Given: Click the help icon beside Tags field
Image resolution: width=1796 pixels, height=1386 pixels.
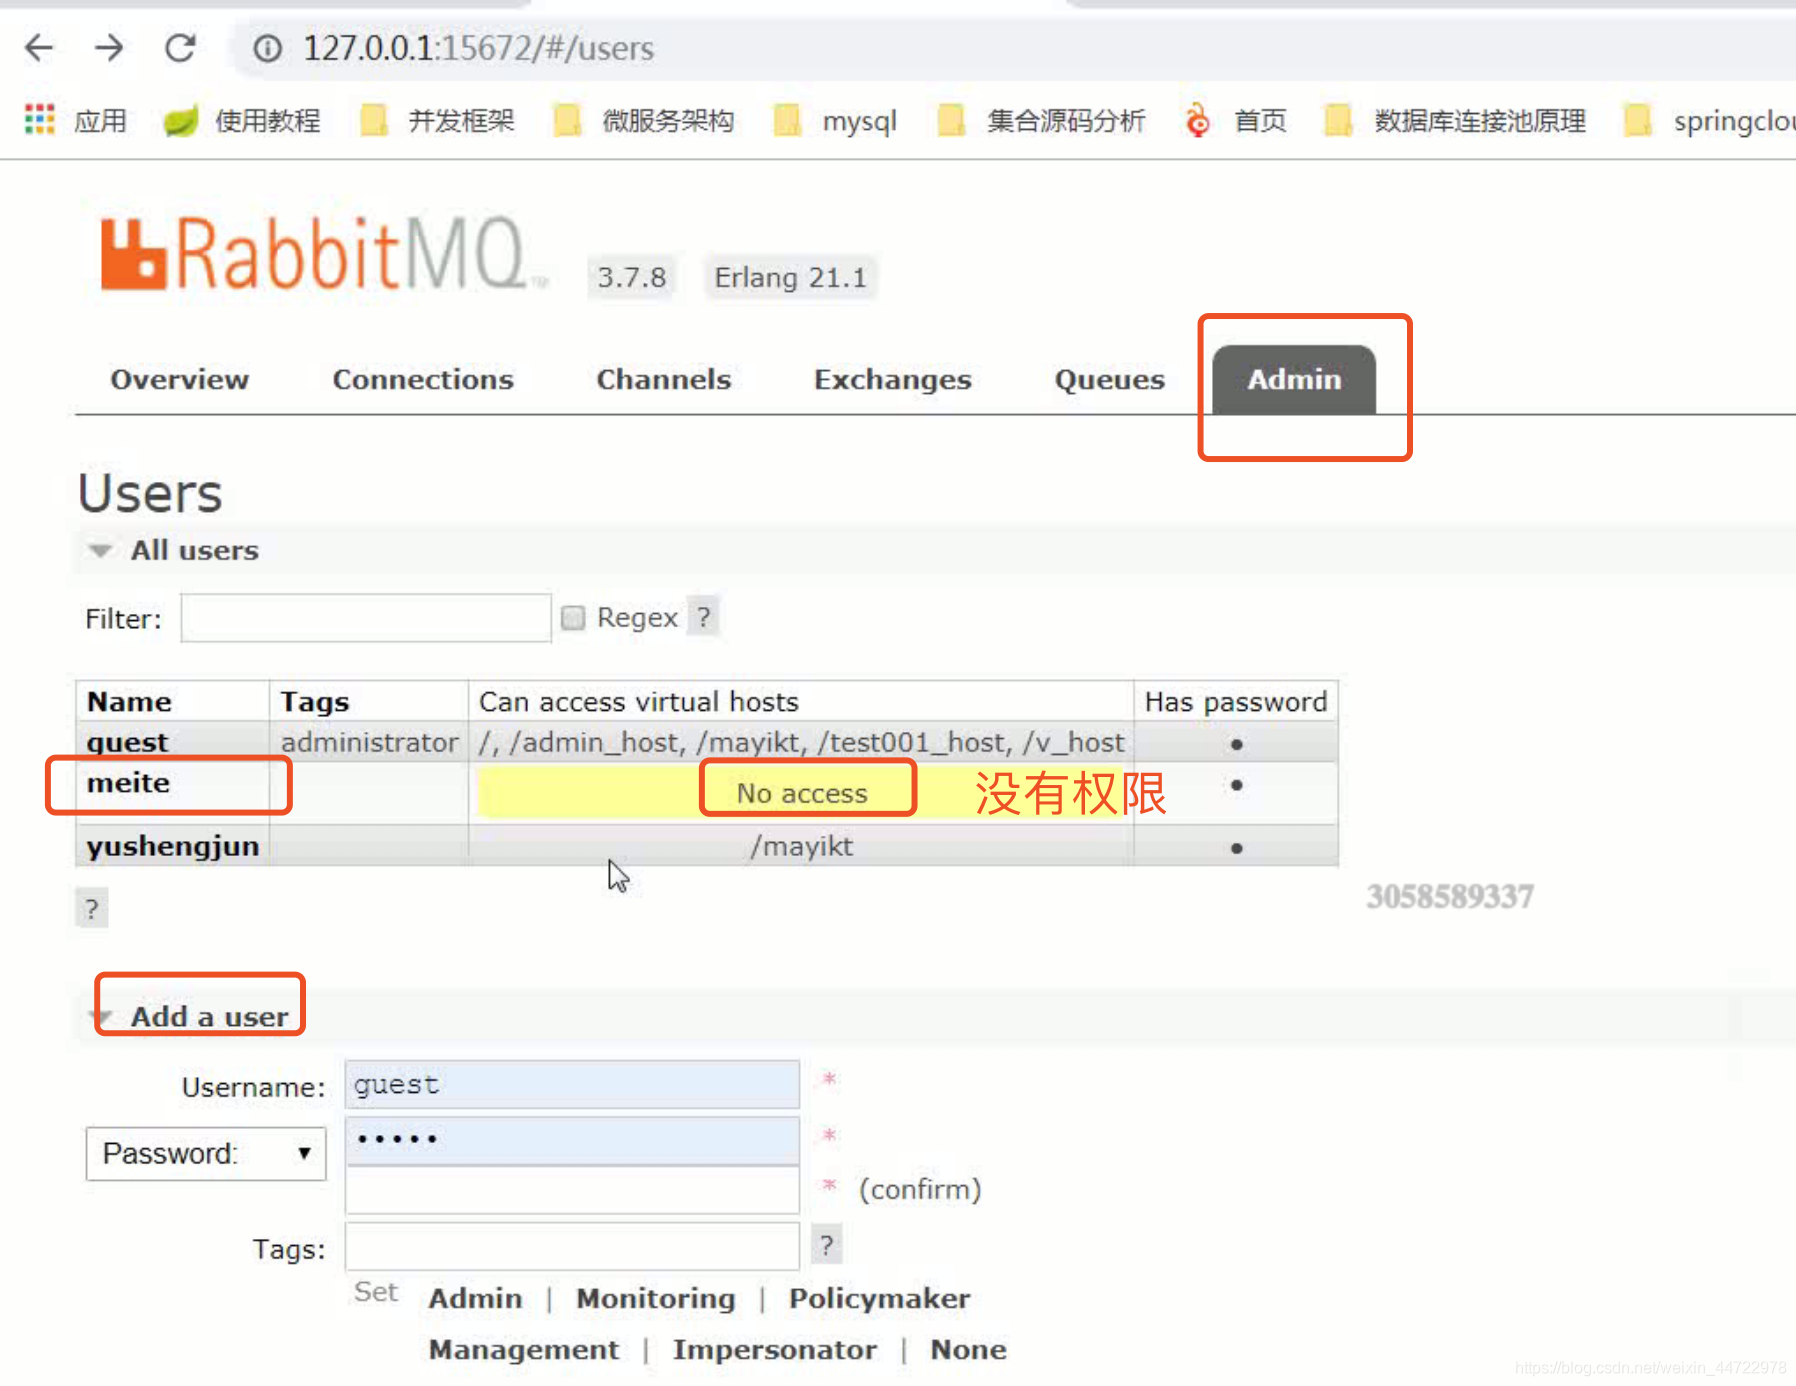Looking at the screenshot, I should click(826, 1245).
